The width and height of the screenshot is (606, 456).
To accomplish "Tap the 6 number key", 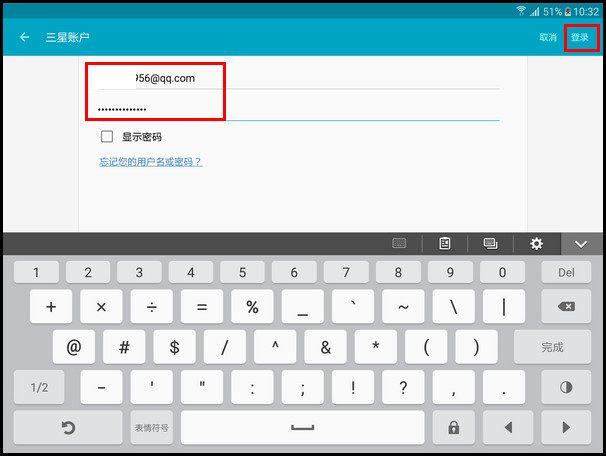I will tap(294, 272).
